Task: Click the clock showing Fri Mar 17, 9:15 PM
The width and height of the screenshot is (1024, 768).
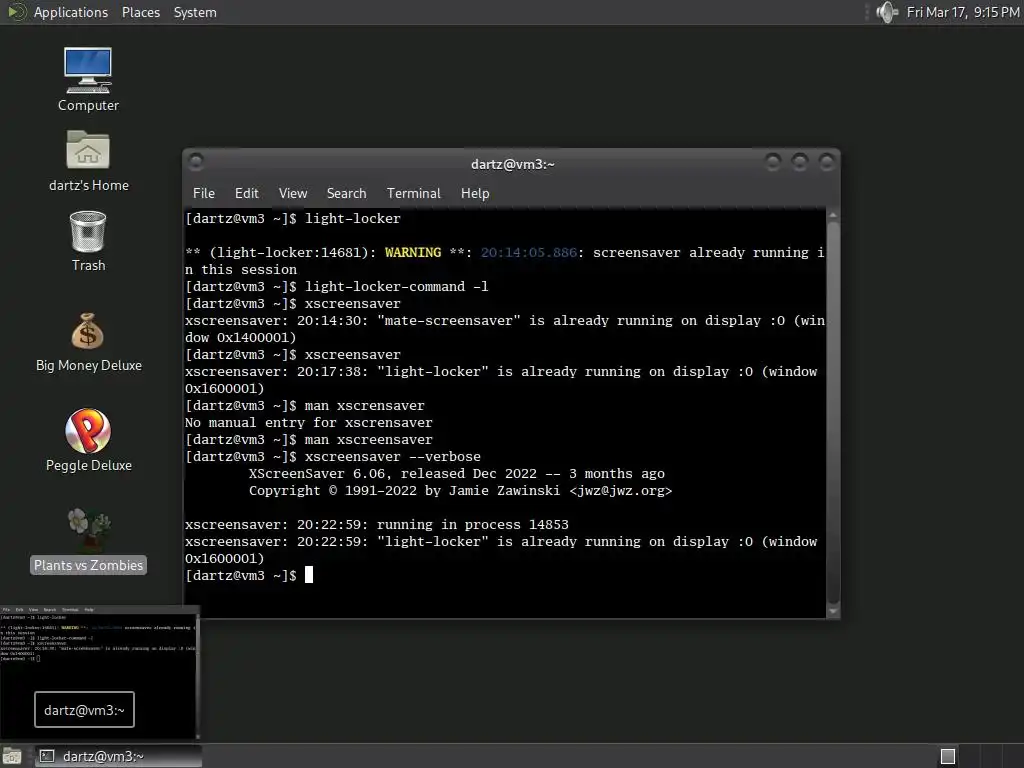Action: pos(963,12)
